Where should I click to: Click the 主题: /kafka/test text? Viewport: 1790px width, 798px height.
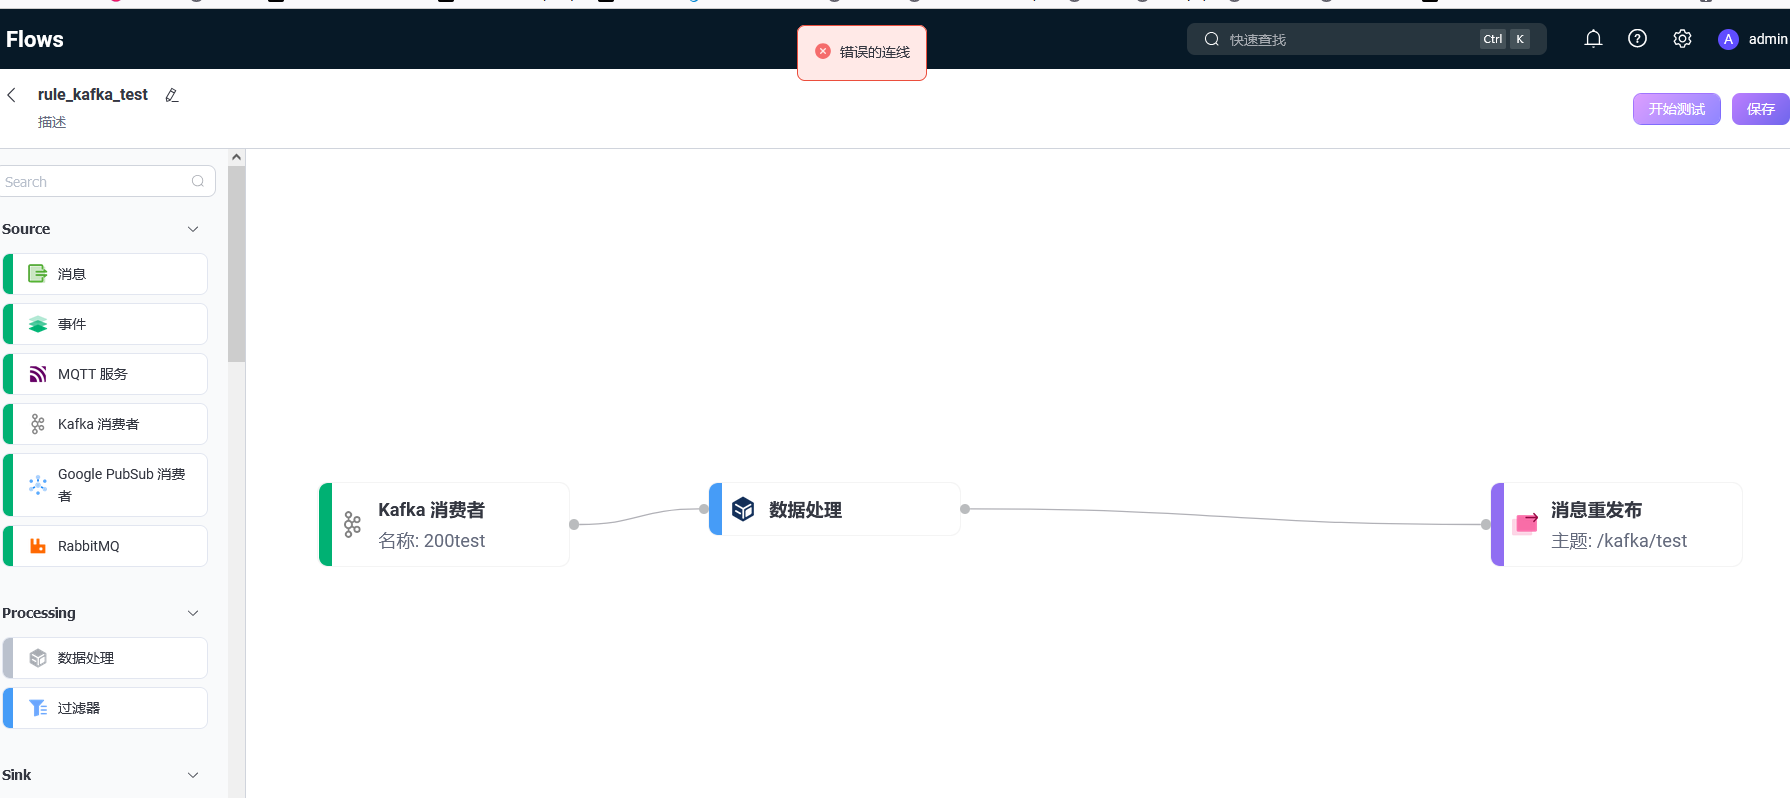click(1619, 541)
